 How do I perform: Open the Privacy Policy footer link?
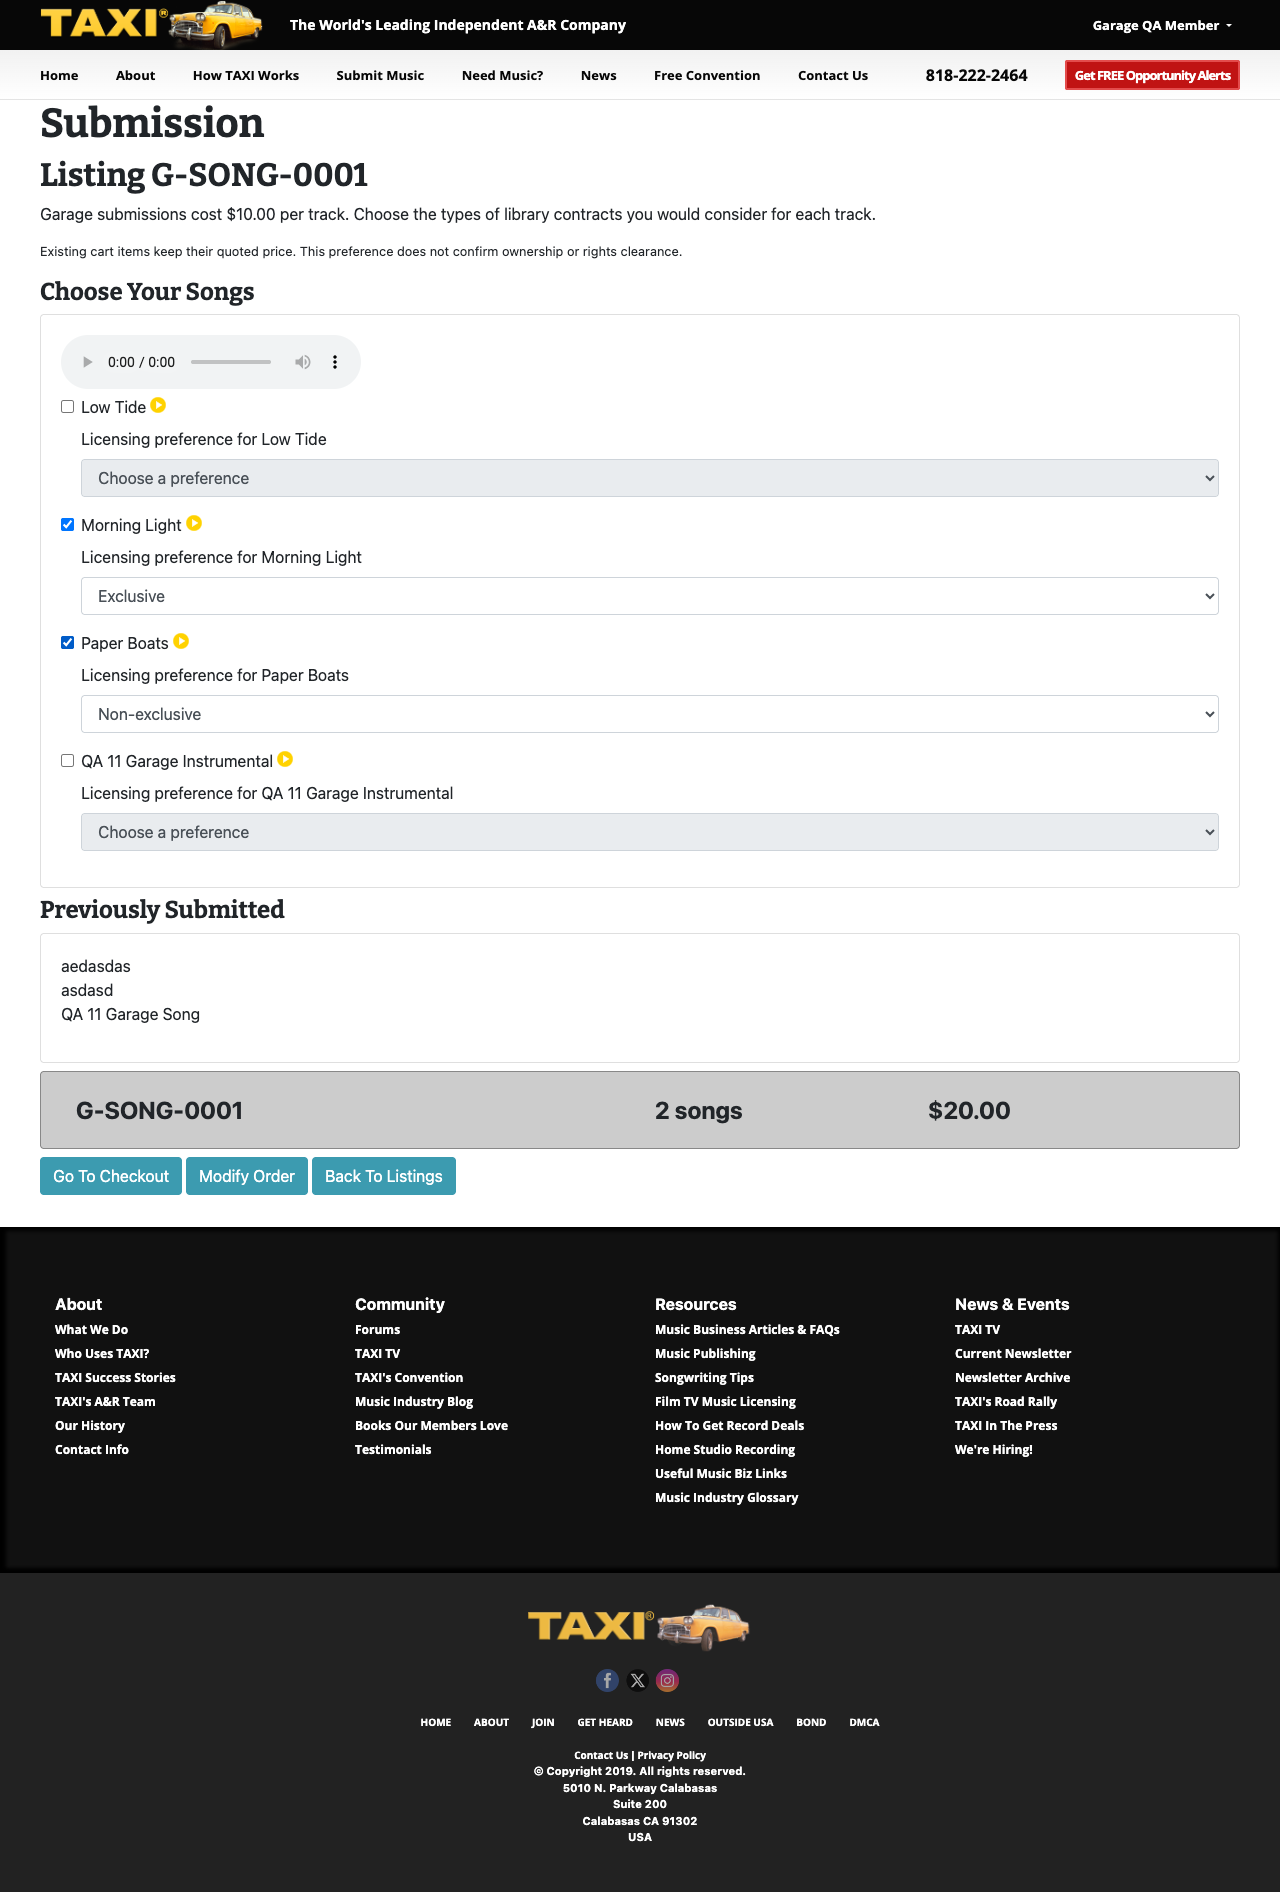coord(672,1755)
